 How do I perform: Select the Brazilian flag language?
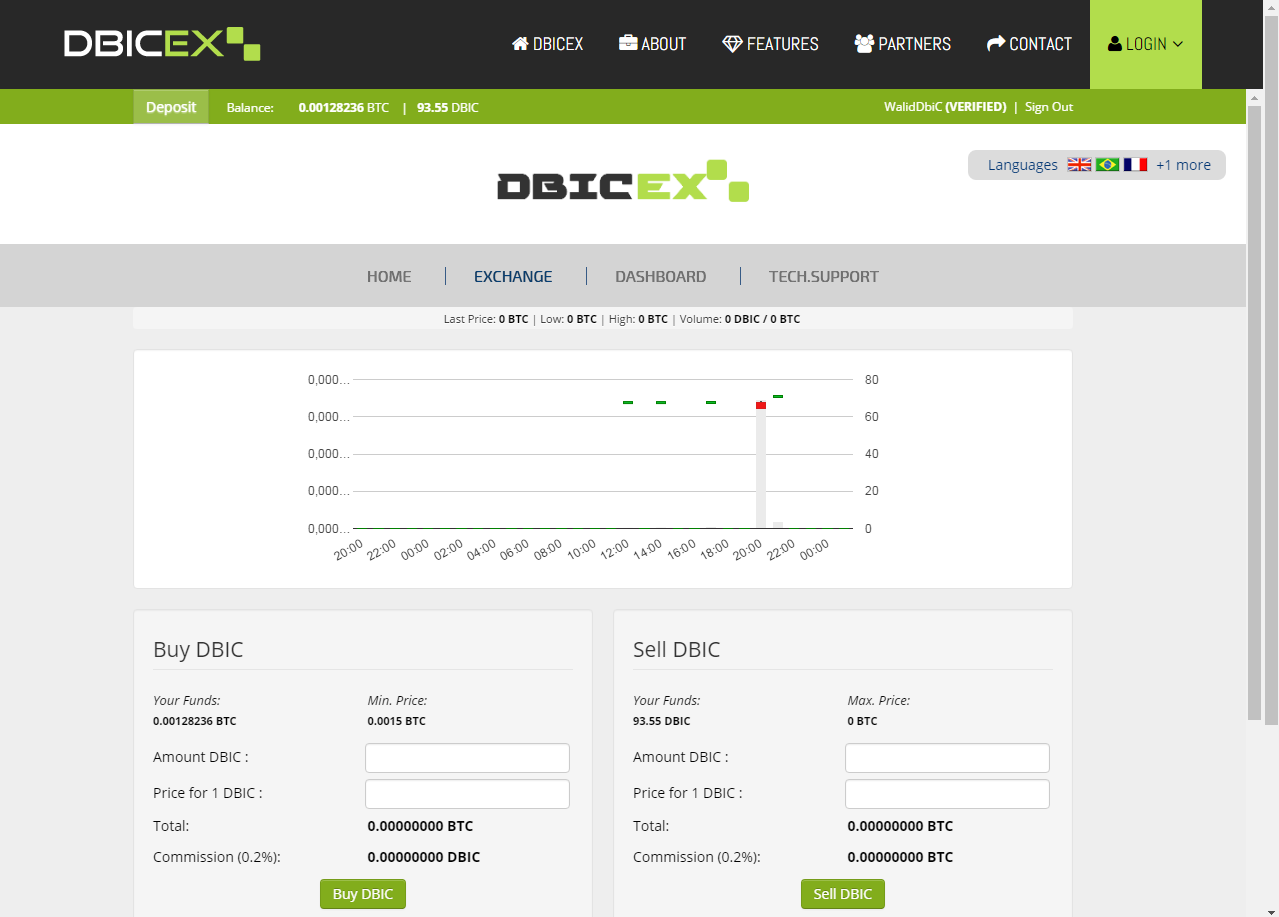pos(1107,165)
